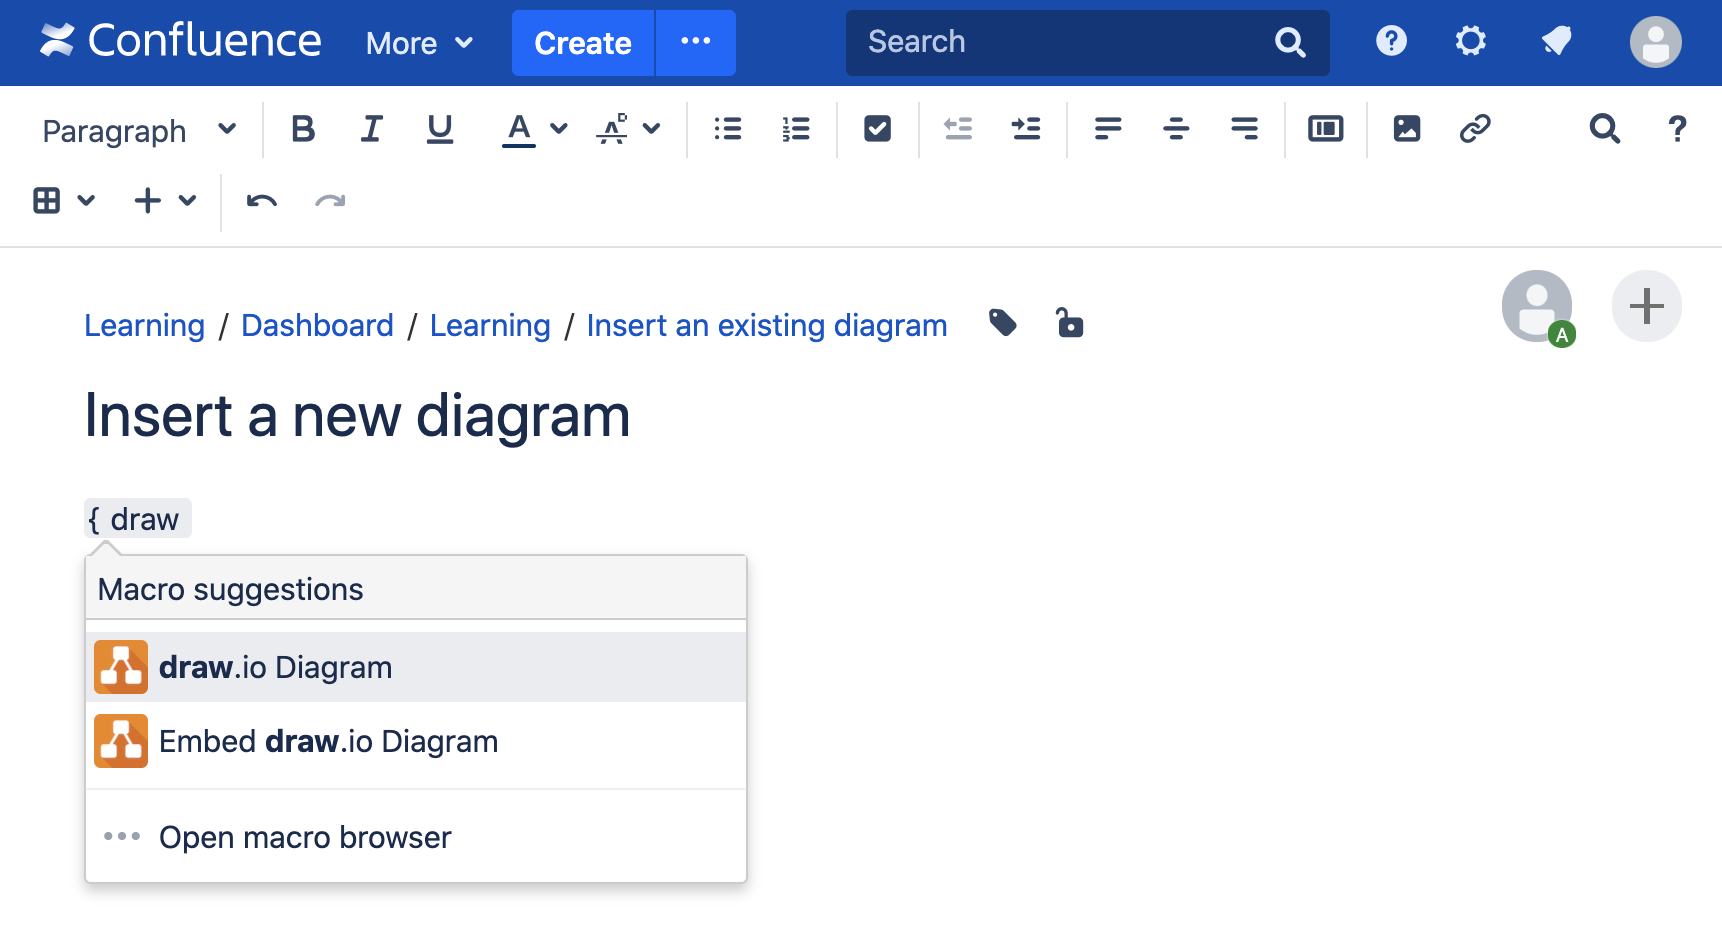Insert a link

(x=1475, y=129)
